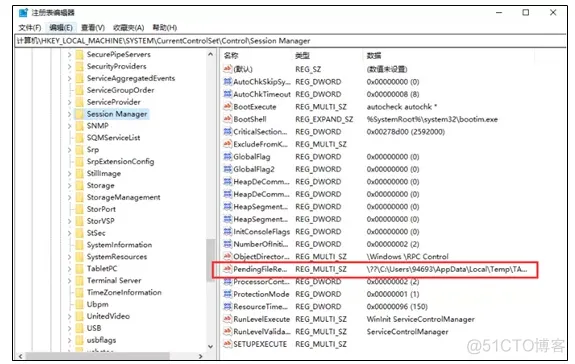
Task: Click the REG_EXPAND_SZ type cell
Action: [x=324, y=119]
